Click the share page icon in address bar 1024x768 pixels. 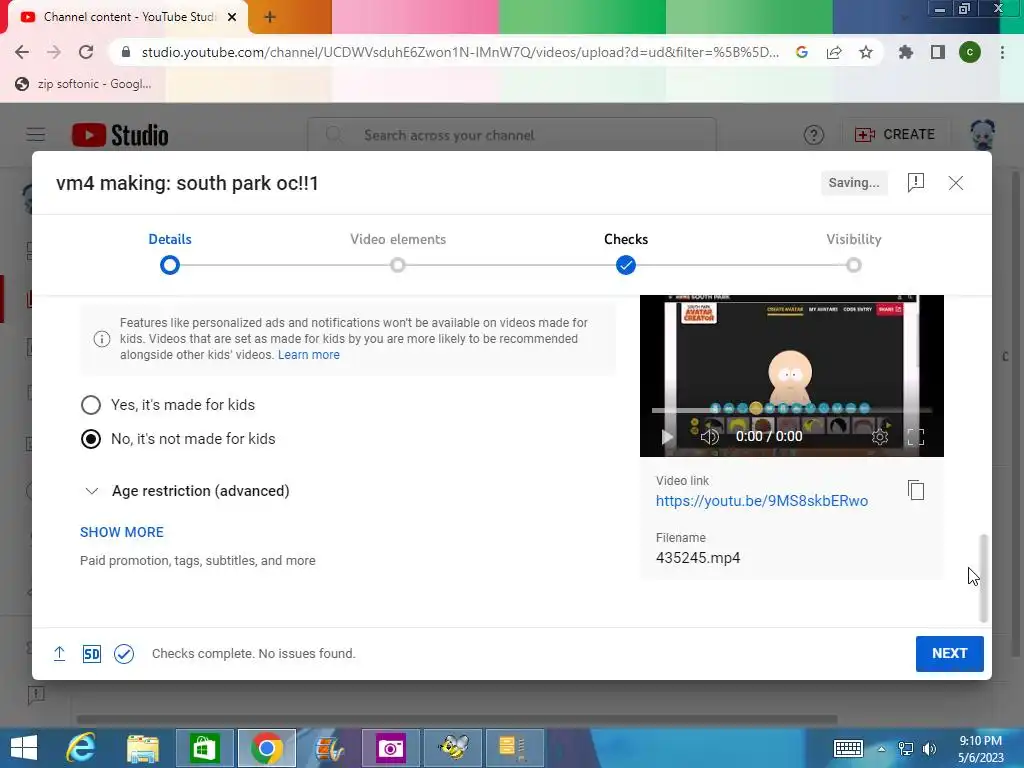[834, 52]
